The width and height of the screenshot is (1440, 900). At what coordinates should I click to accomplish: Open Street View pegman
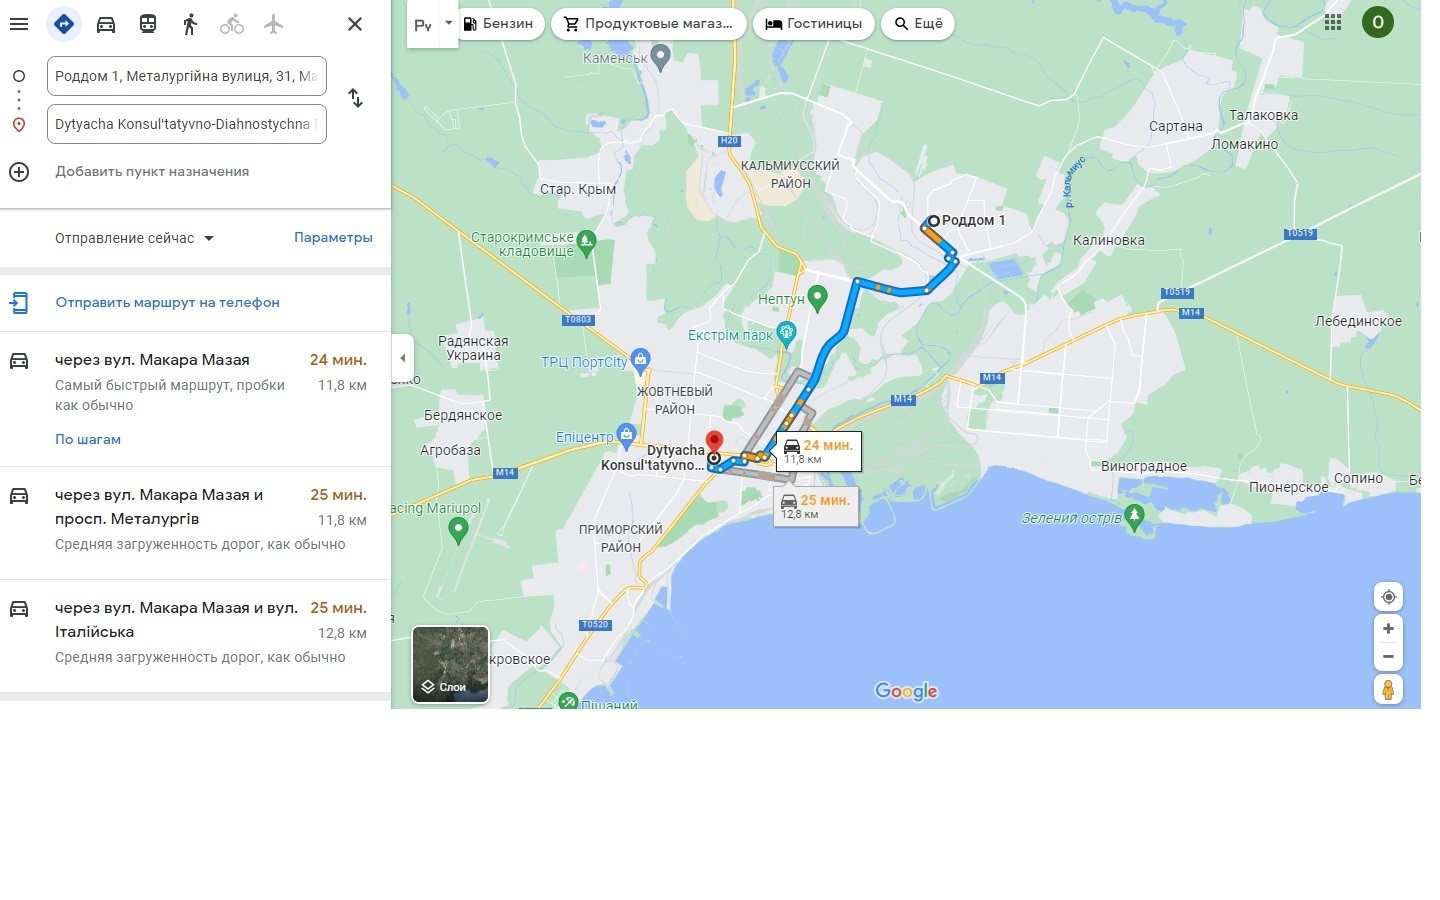(1388, 689)
